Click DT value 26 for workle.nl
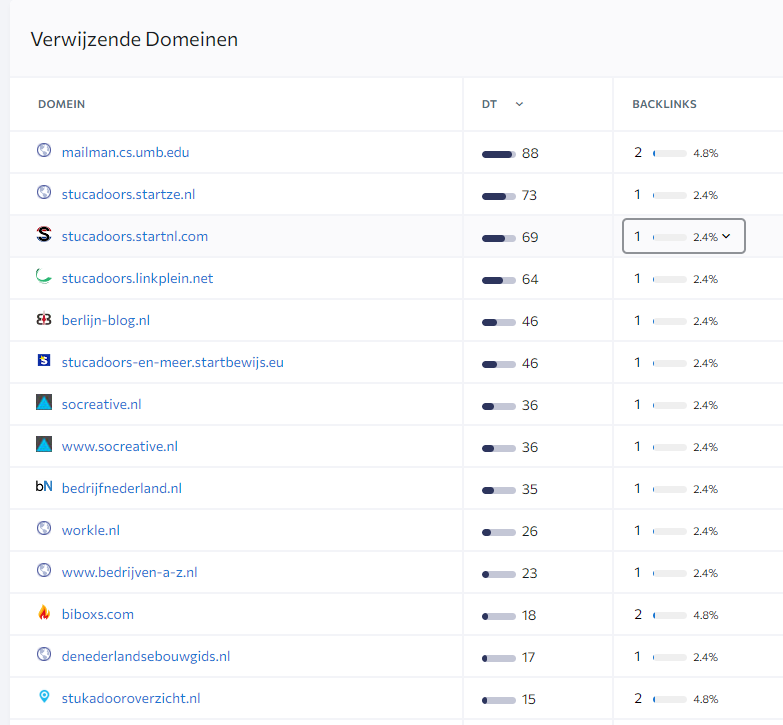This screenshot has width=783, height=725. click(x=530, y=531)
